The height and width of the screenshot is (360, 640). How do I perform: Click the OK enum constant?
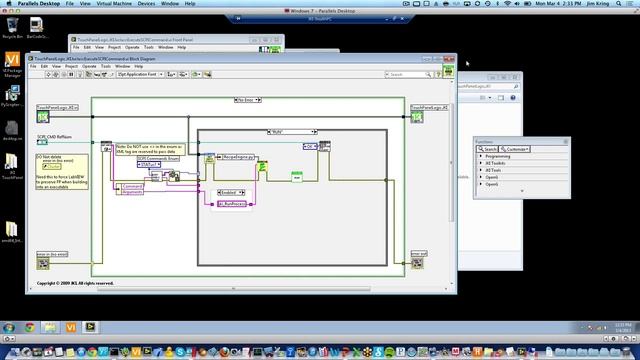(x=310, y=146)
